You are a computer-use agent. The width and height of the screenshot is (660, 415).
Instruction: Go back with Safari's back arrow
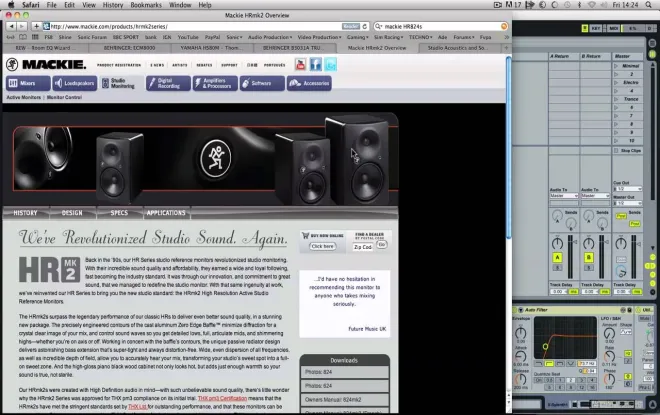pos(11,26)
